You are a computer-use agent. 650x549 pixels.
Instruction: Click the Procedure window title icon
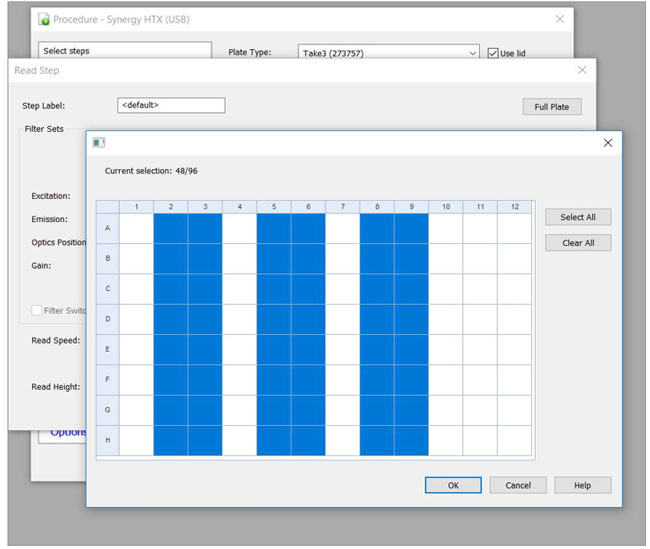[44, 19]
